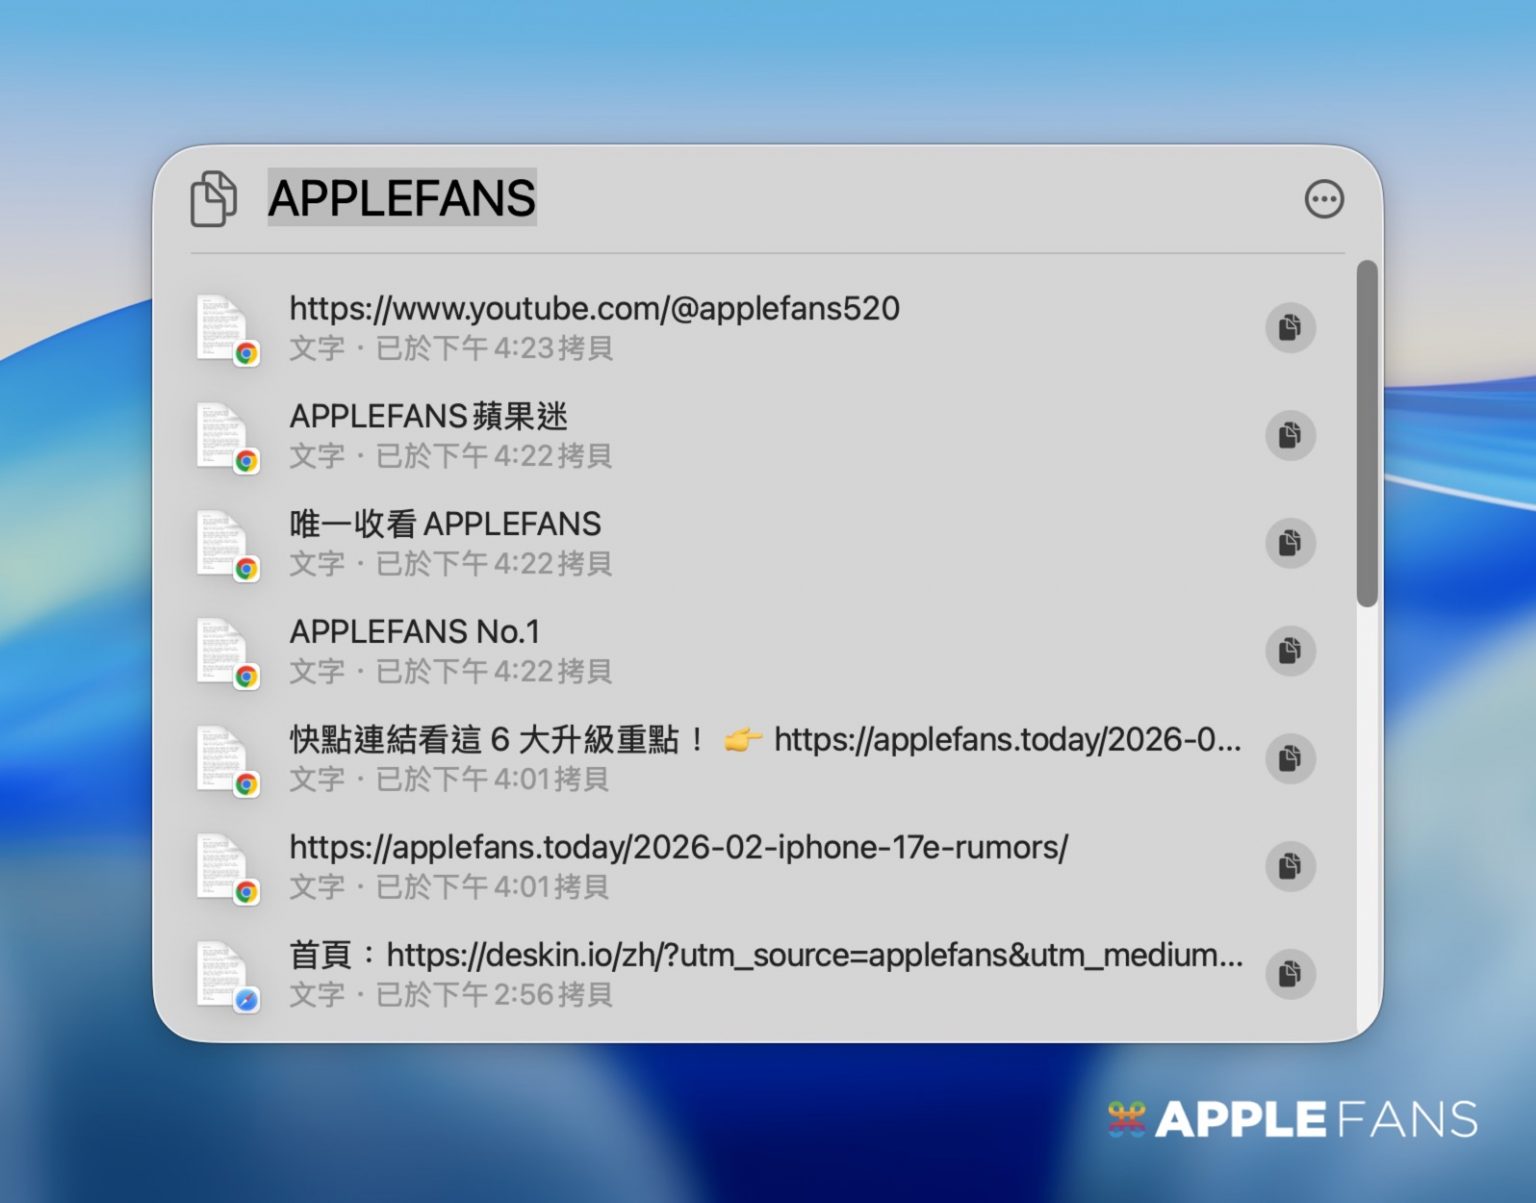Select the deskin.io utm_source result row
This screenshot has width=1536, height=1203.
[765, 956]
